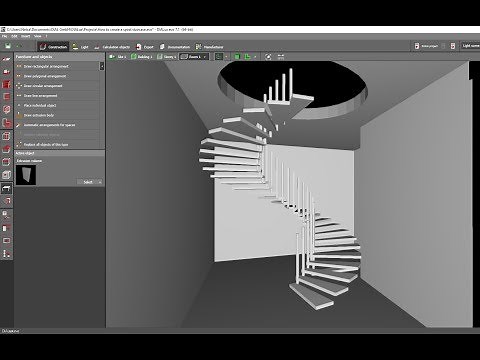Viewport: 480px width, 360px height.
Task: Click the cutouts tool sidebar icon
Action: pyautogui.click(x=6, y=162)
